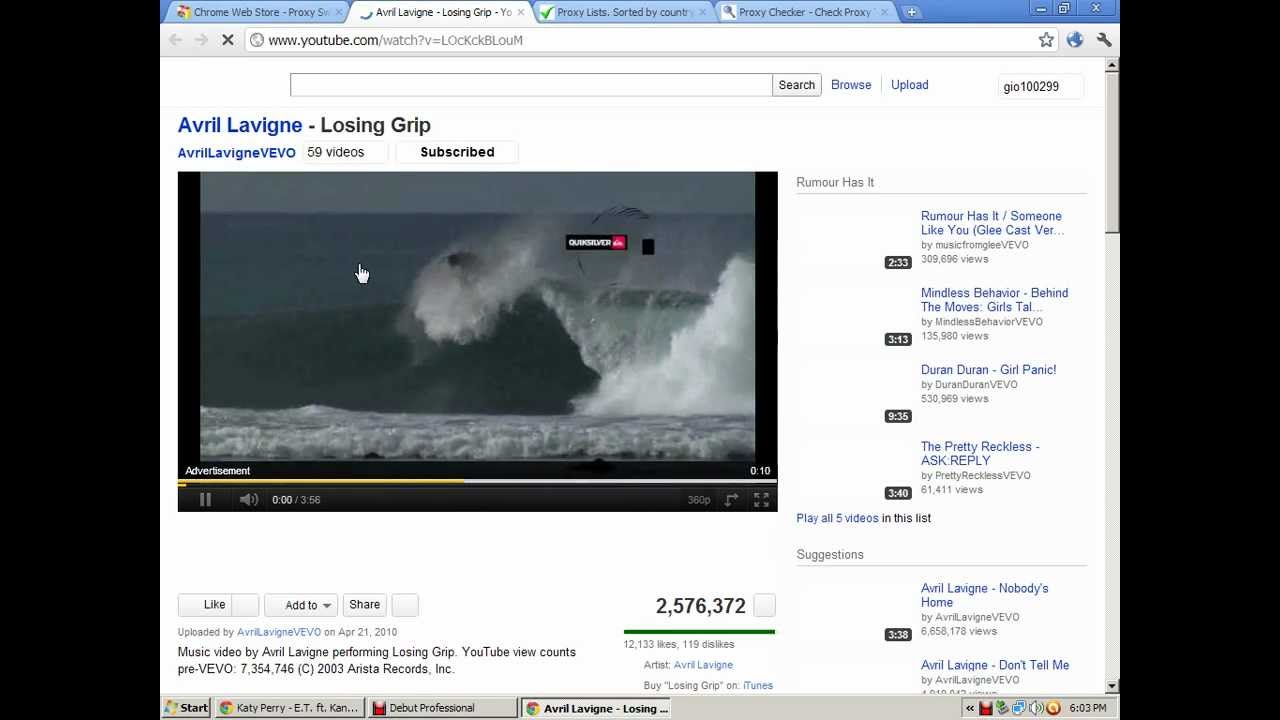Switch to the Proxy Checker tab
The width and height of the screenshot is (1280, 720).
point(804,12)
